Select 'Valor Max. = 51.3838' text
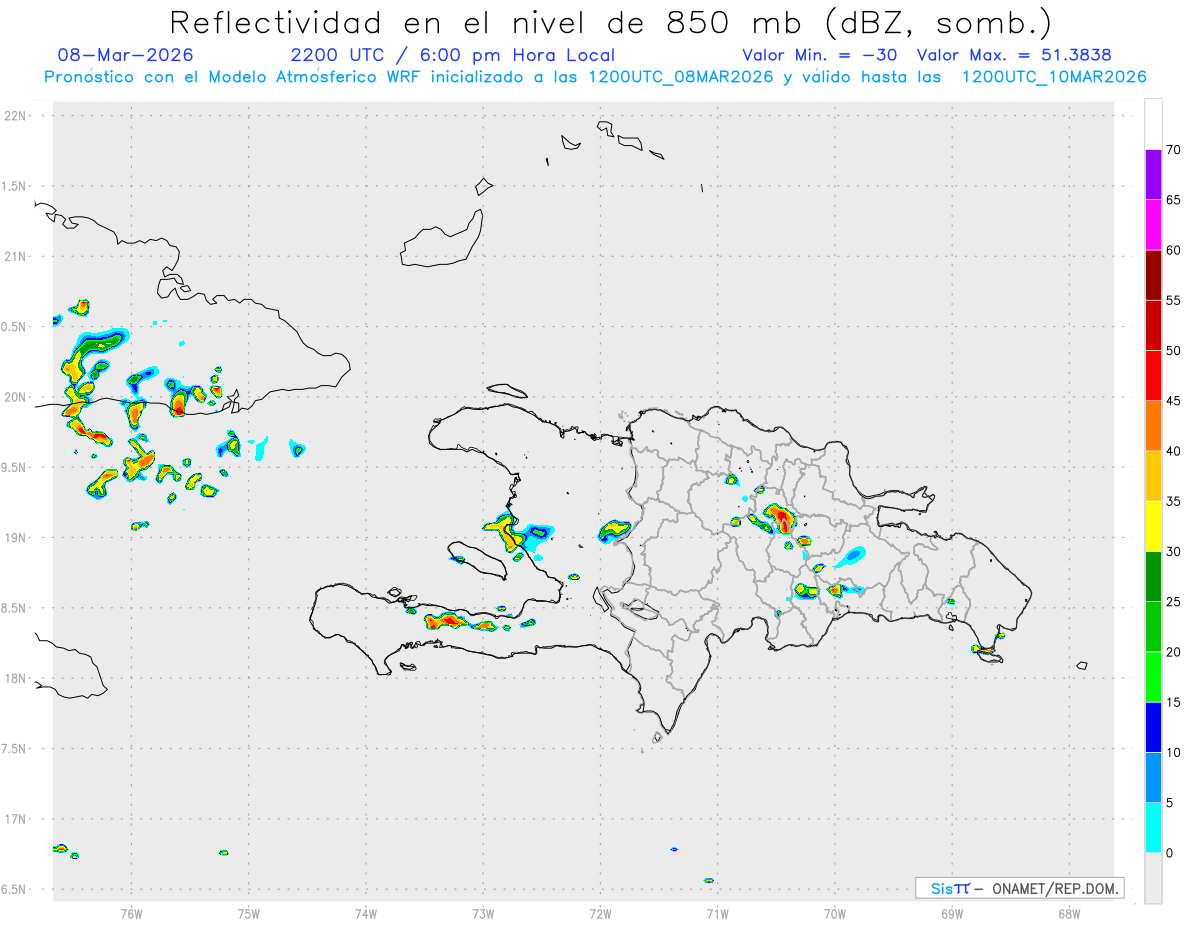The image size is (1200, 927). (1013, 55)
